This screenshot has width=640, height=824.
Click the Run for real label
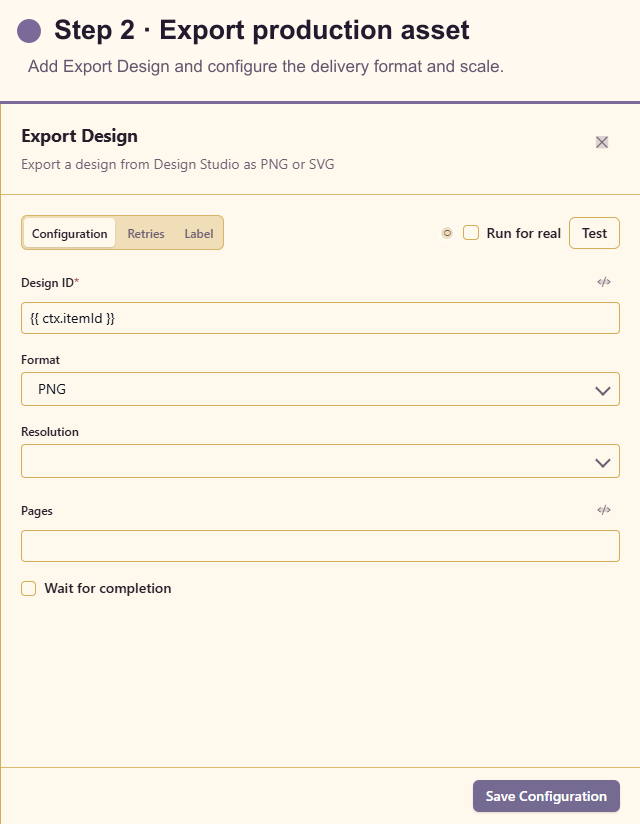pyautogui.click(x=523, y=233)
